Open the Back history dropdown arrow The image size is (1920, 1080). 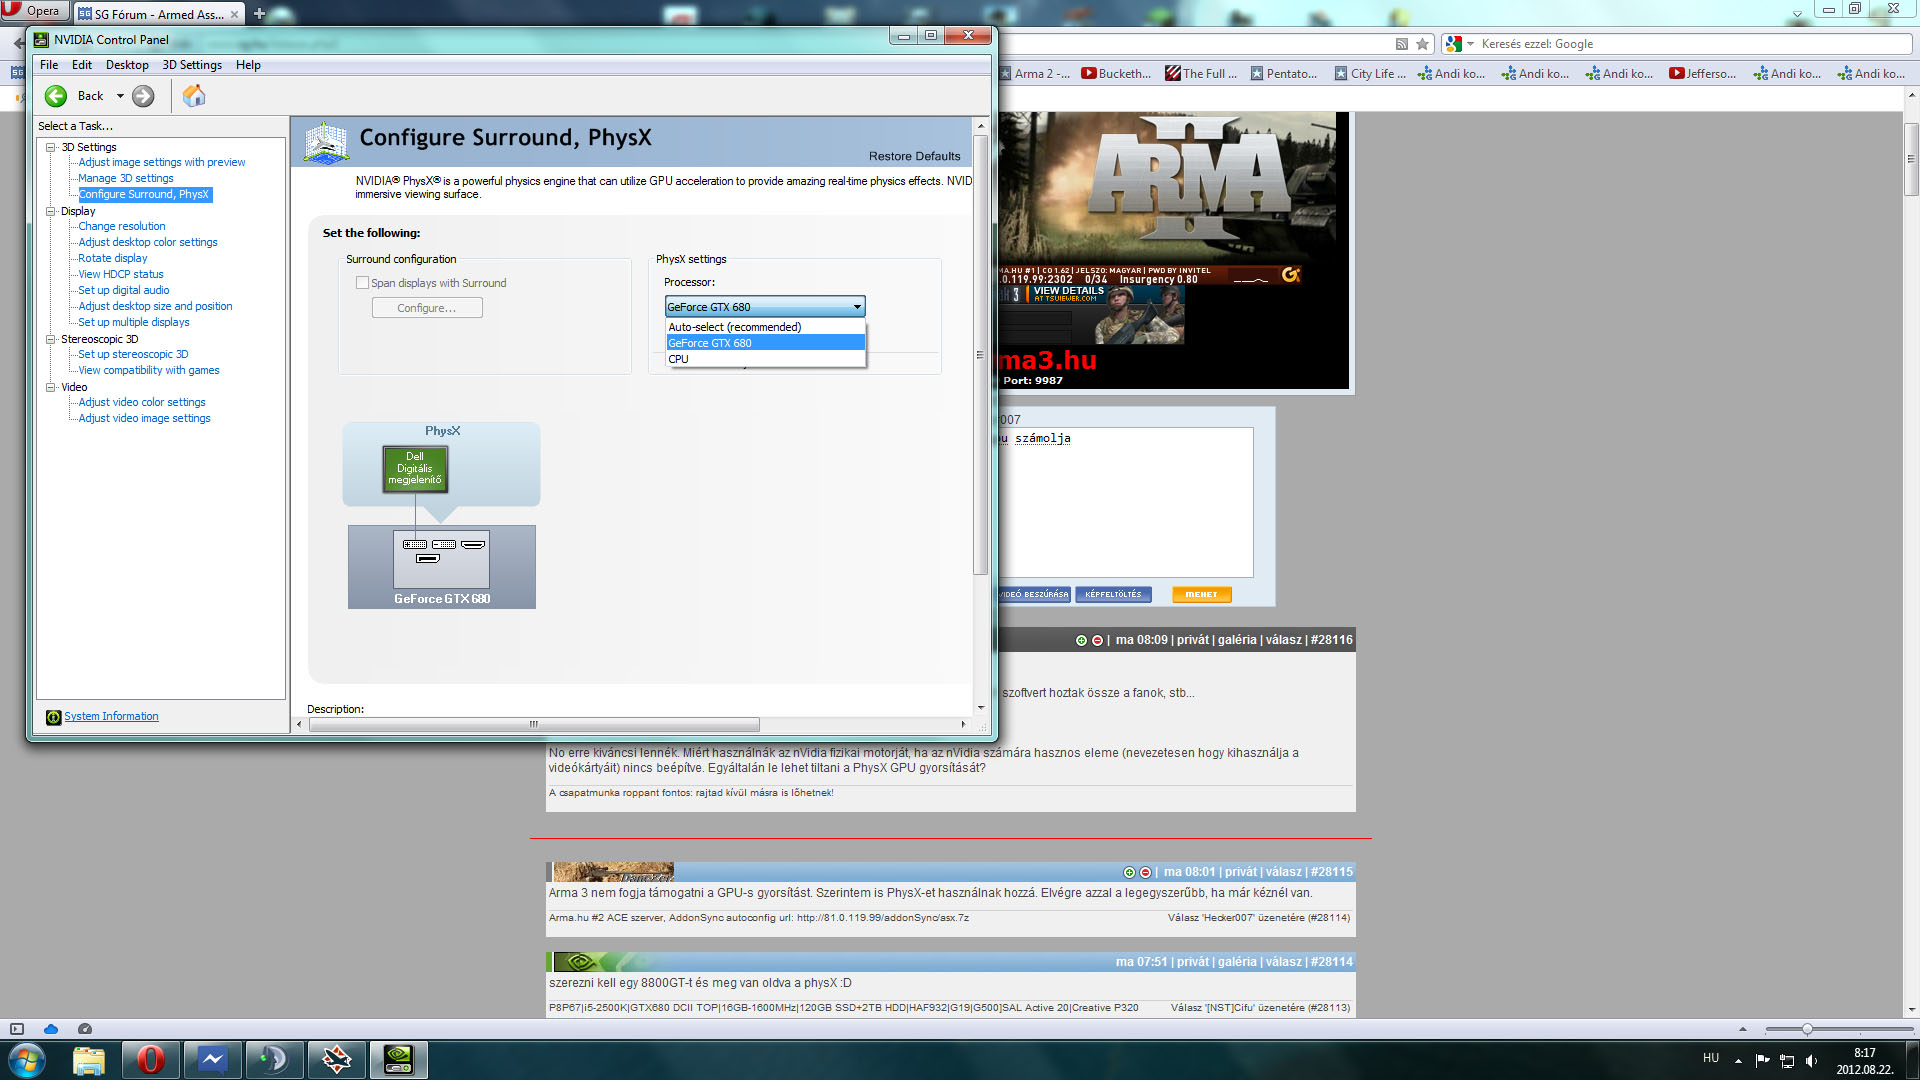pos(120,96)
